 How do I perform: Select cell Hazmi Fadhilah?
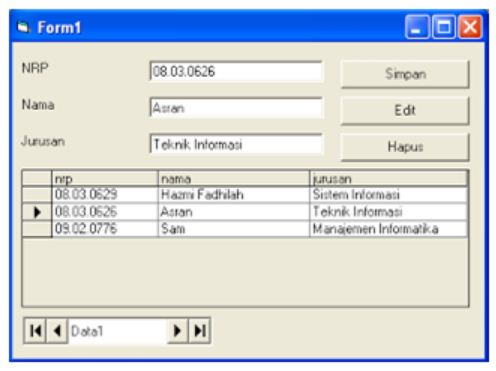tap(234, 195)
